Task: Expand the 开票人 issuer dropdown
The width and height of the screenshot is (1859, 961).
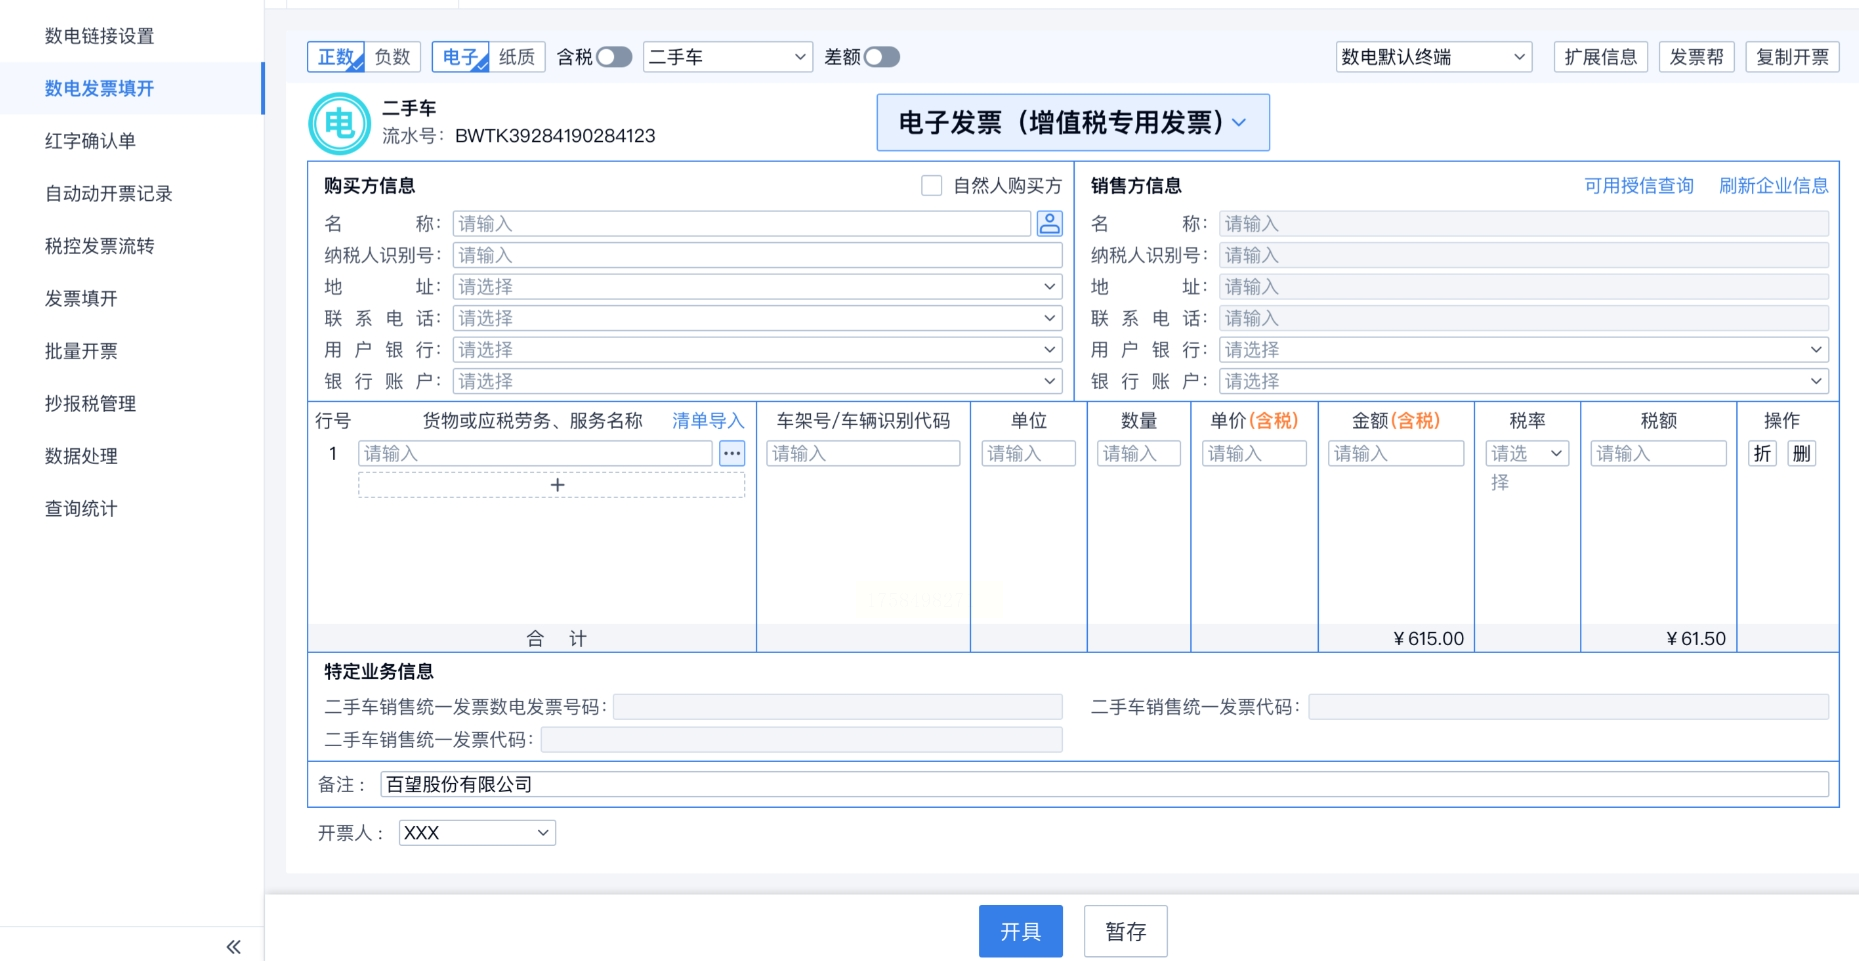Action: [477, 833]
